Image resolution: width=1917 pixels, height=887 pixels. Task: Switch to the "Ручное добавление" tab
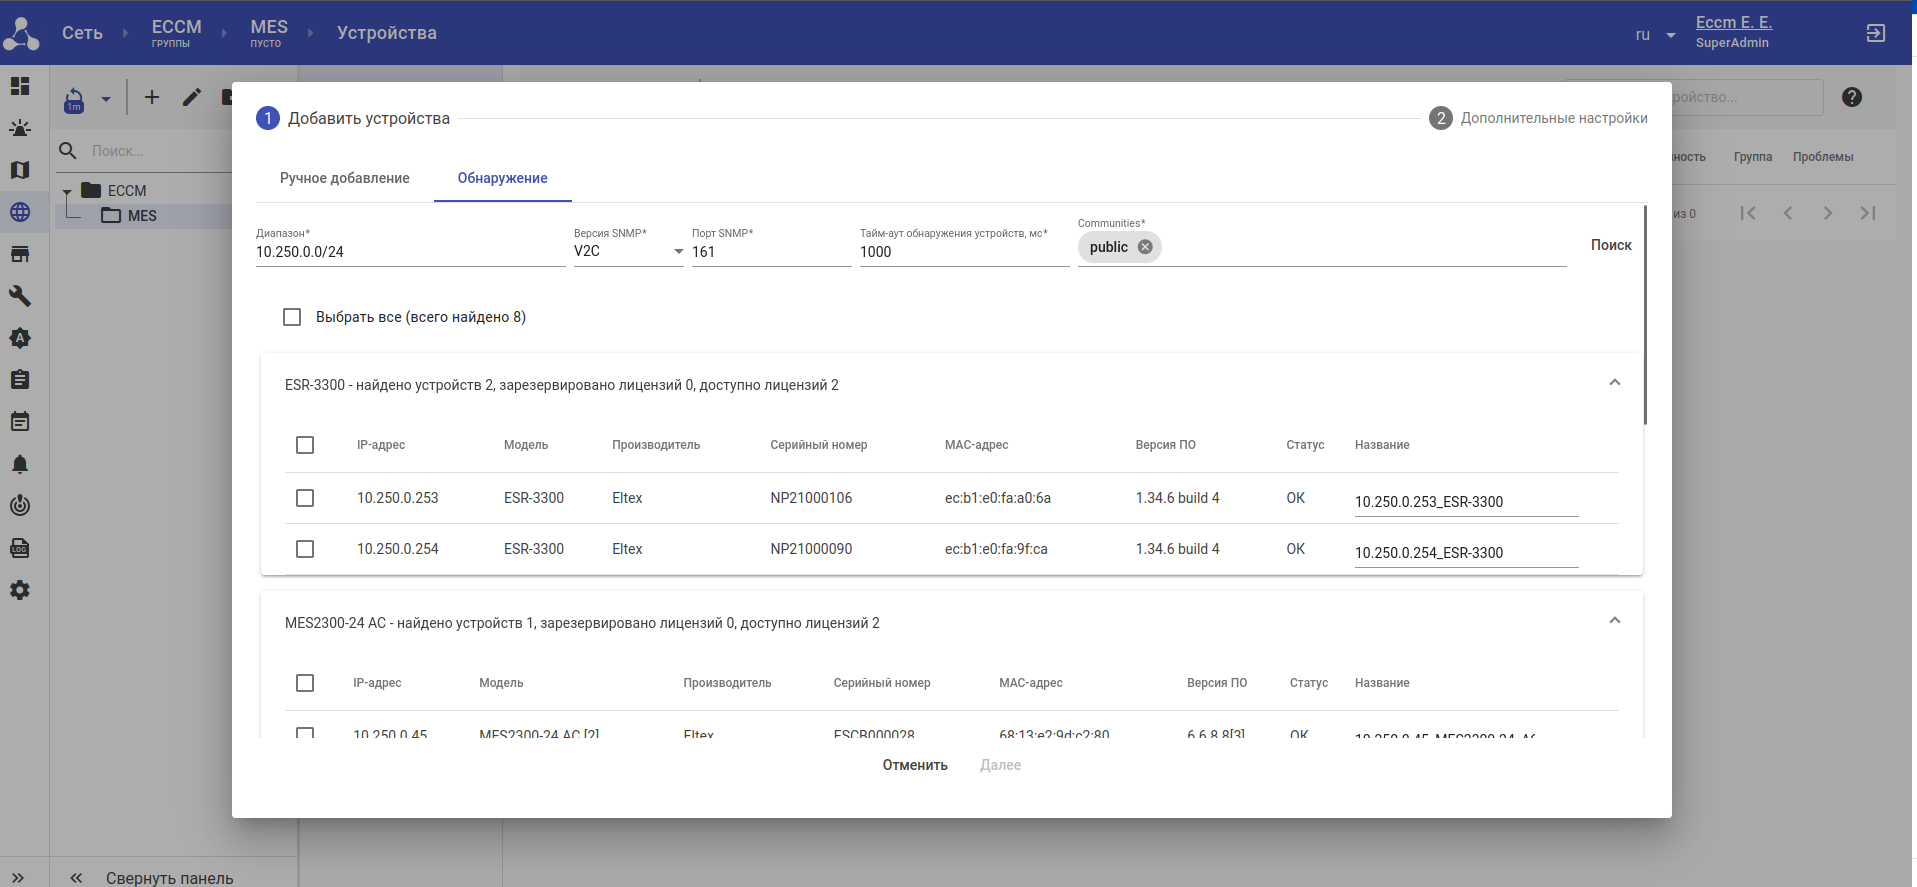point(345,178)
